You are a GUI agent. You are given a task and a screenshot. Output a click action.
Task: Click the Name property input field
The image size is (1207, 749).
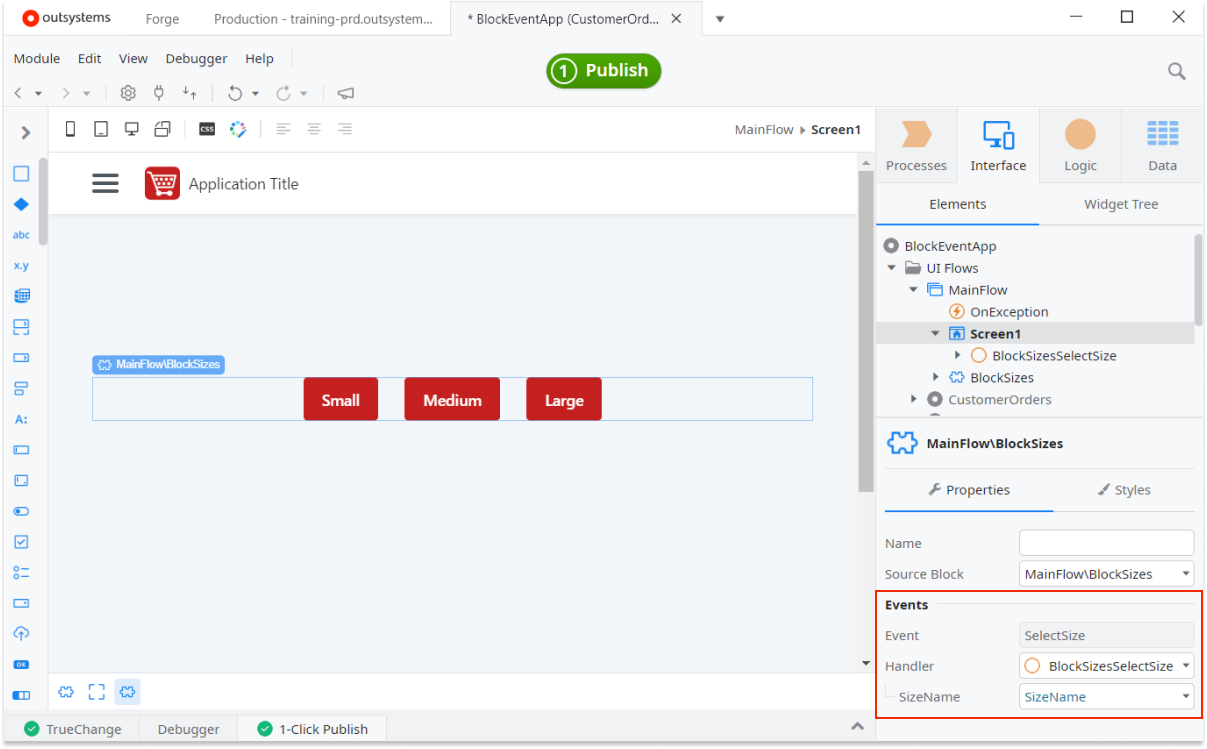tap(1106, 543)
